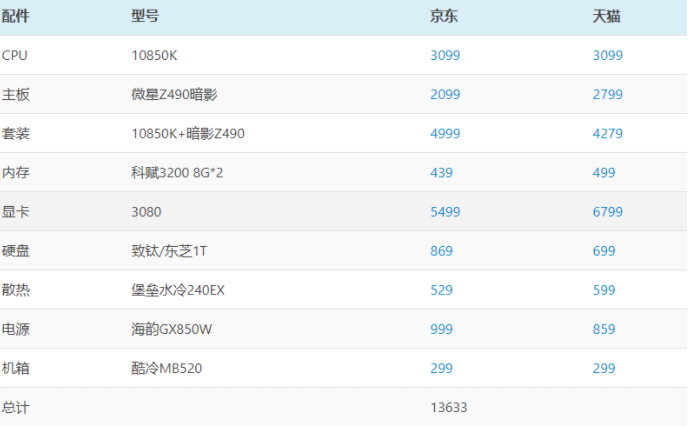Click the 天猫 price 2799 for 主板
689x426 pixels.
(607, 95)
